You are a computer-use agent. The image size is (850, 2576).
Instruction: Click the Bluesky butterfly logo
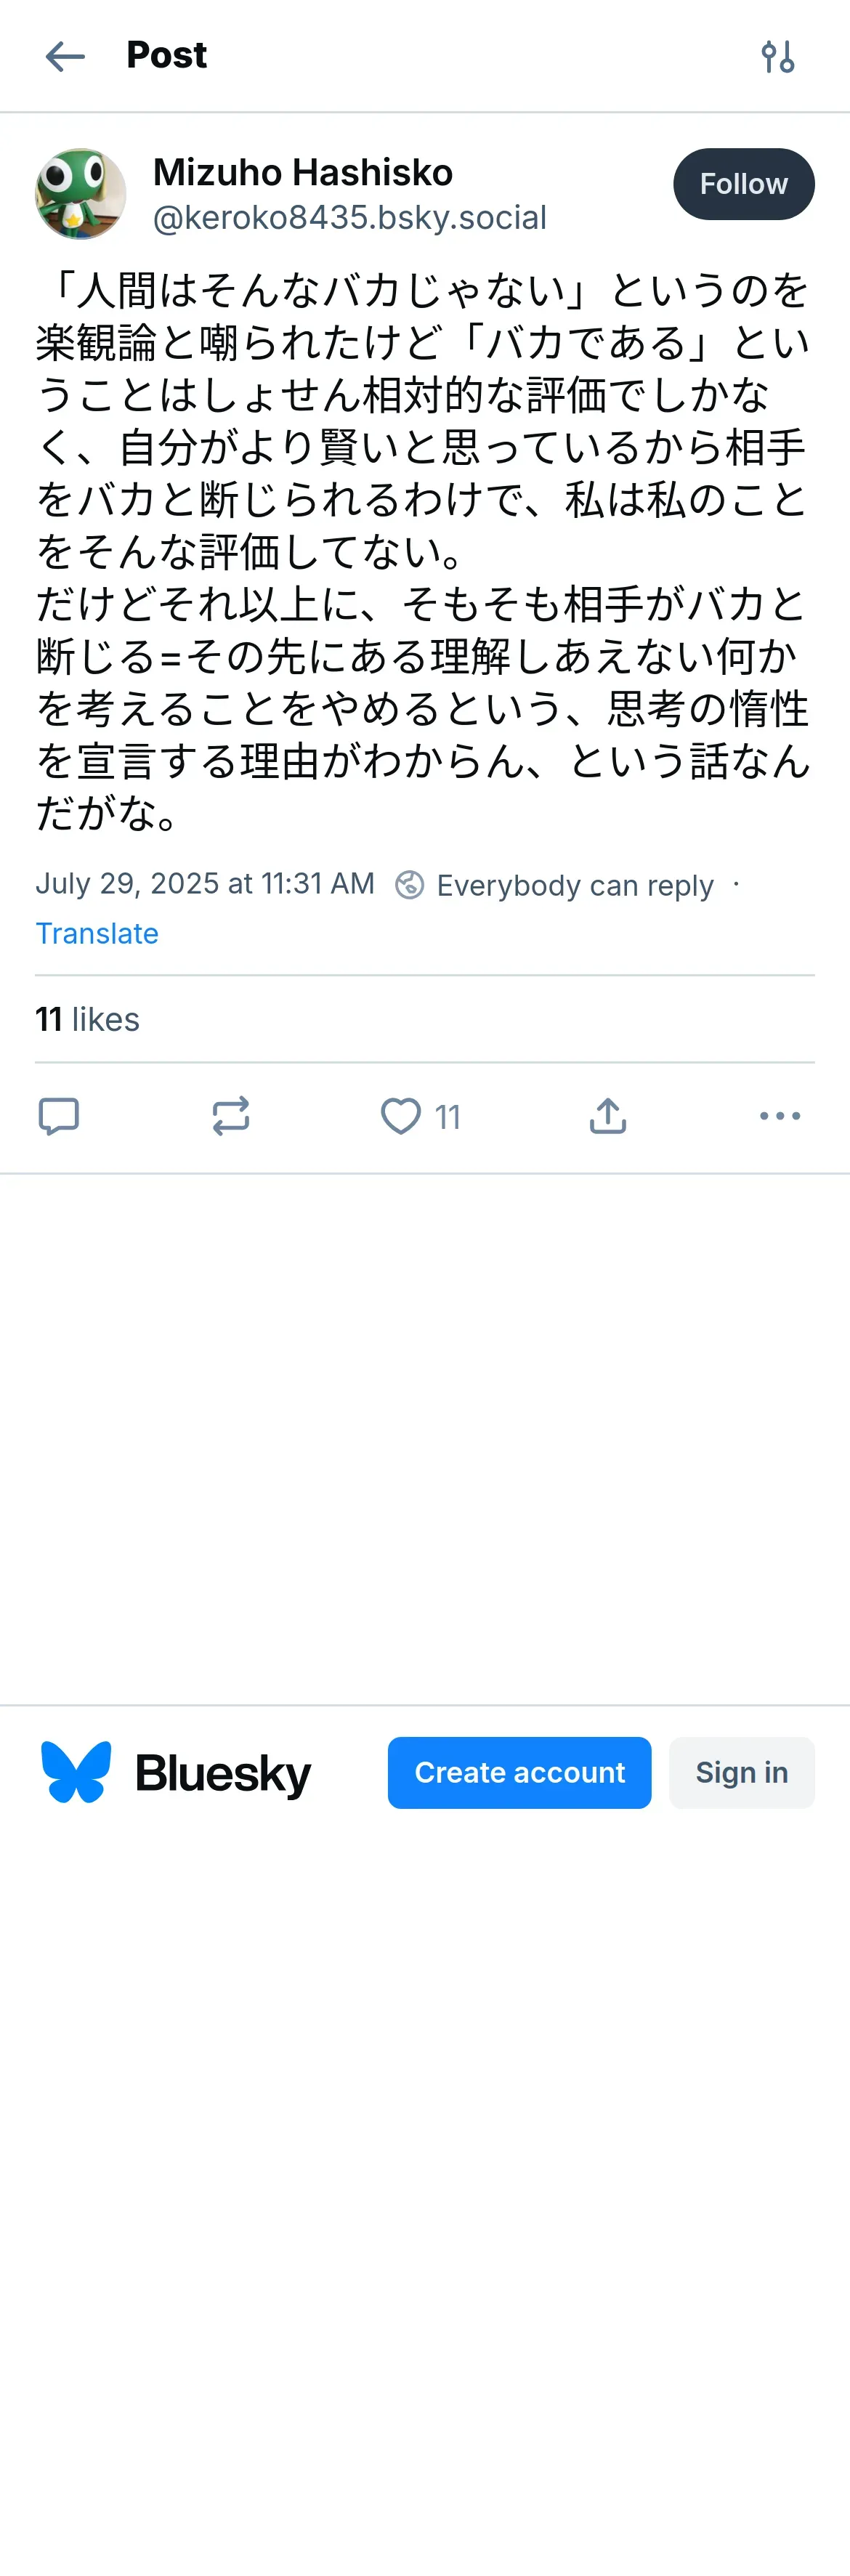pyautogui.click(x=76, y=1772)
